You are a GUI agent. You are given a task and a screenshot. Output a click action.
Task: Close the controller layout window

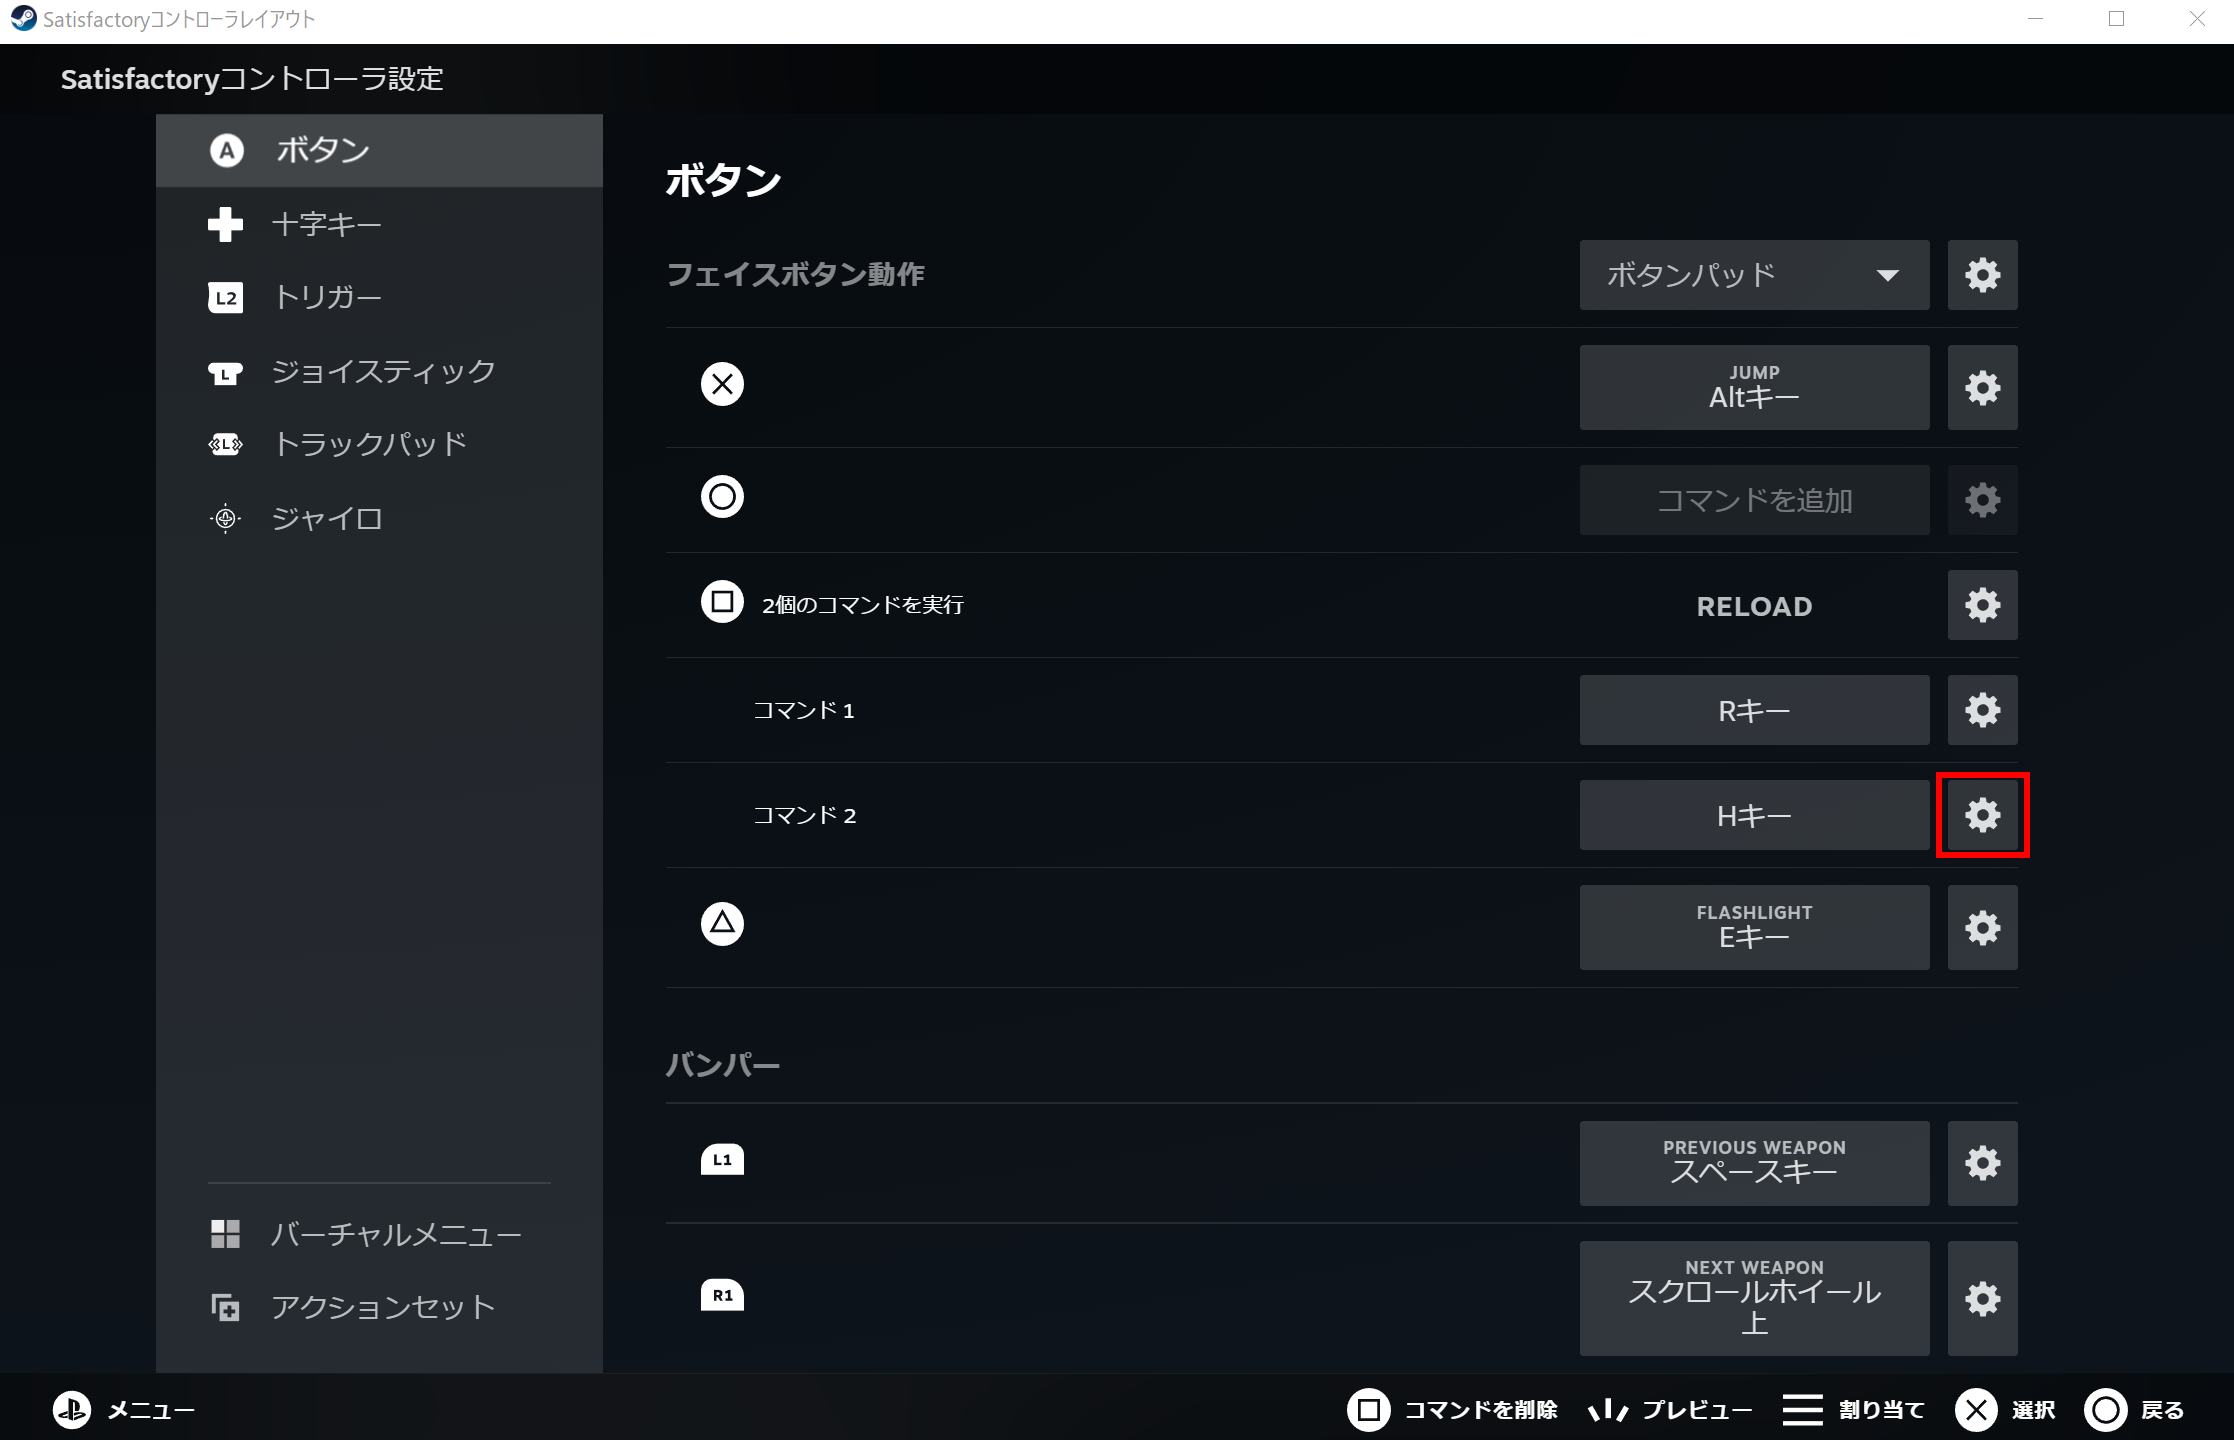click(x=2196, y=19)
